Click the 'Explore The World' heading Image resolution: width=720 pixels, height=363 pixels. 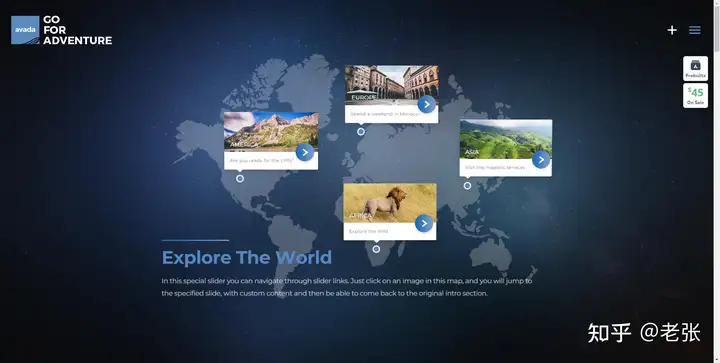point(247,257)
